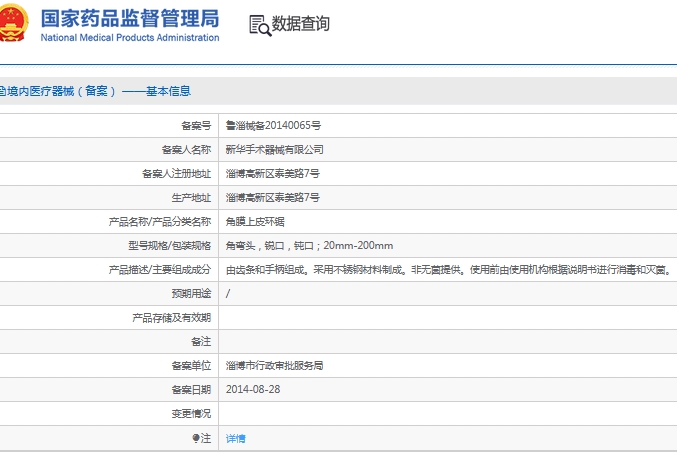The image size is (677, 459).
Task: Click the 备案人注册地址 label
Action: click(176, 174)
